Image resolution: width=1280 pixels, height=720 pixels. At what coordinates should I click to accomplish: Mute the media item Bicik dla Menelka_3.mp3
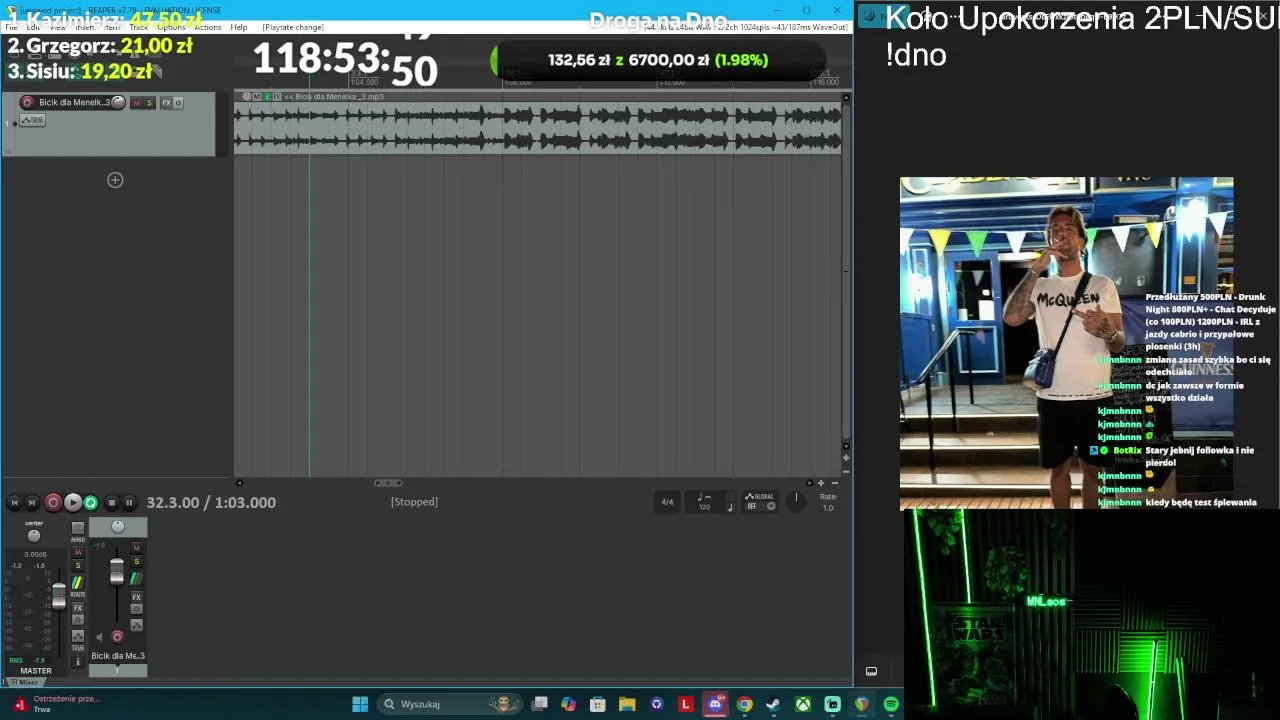tap(256, 97)
